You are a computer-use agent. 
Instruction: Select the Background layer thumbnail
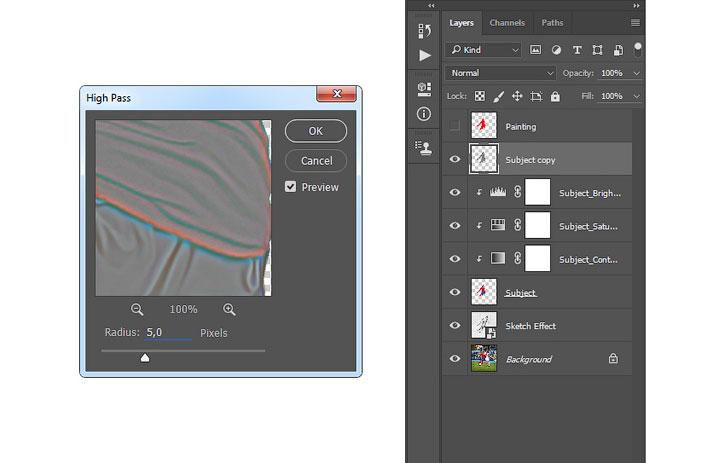pyautogui.click(x=484, y=358)
